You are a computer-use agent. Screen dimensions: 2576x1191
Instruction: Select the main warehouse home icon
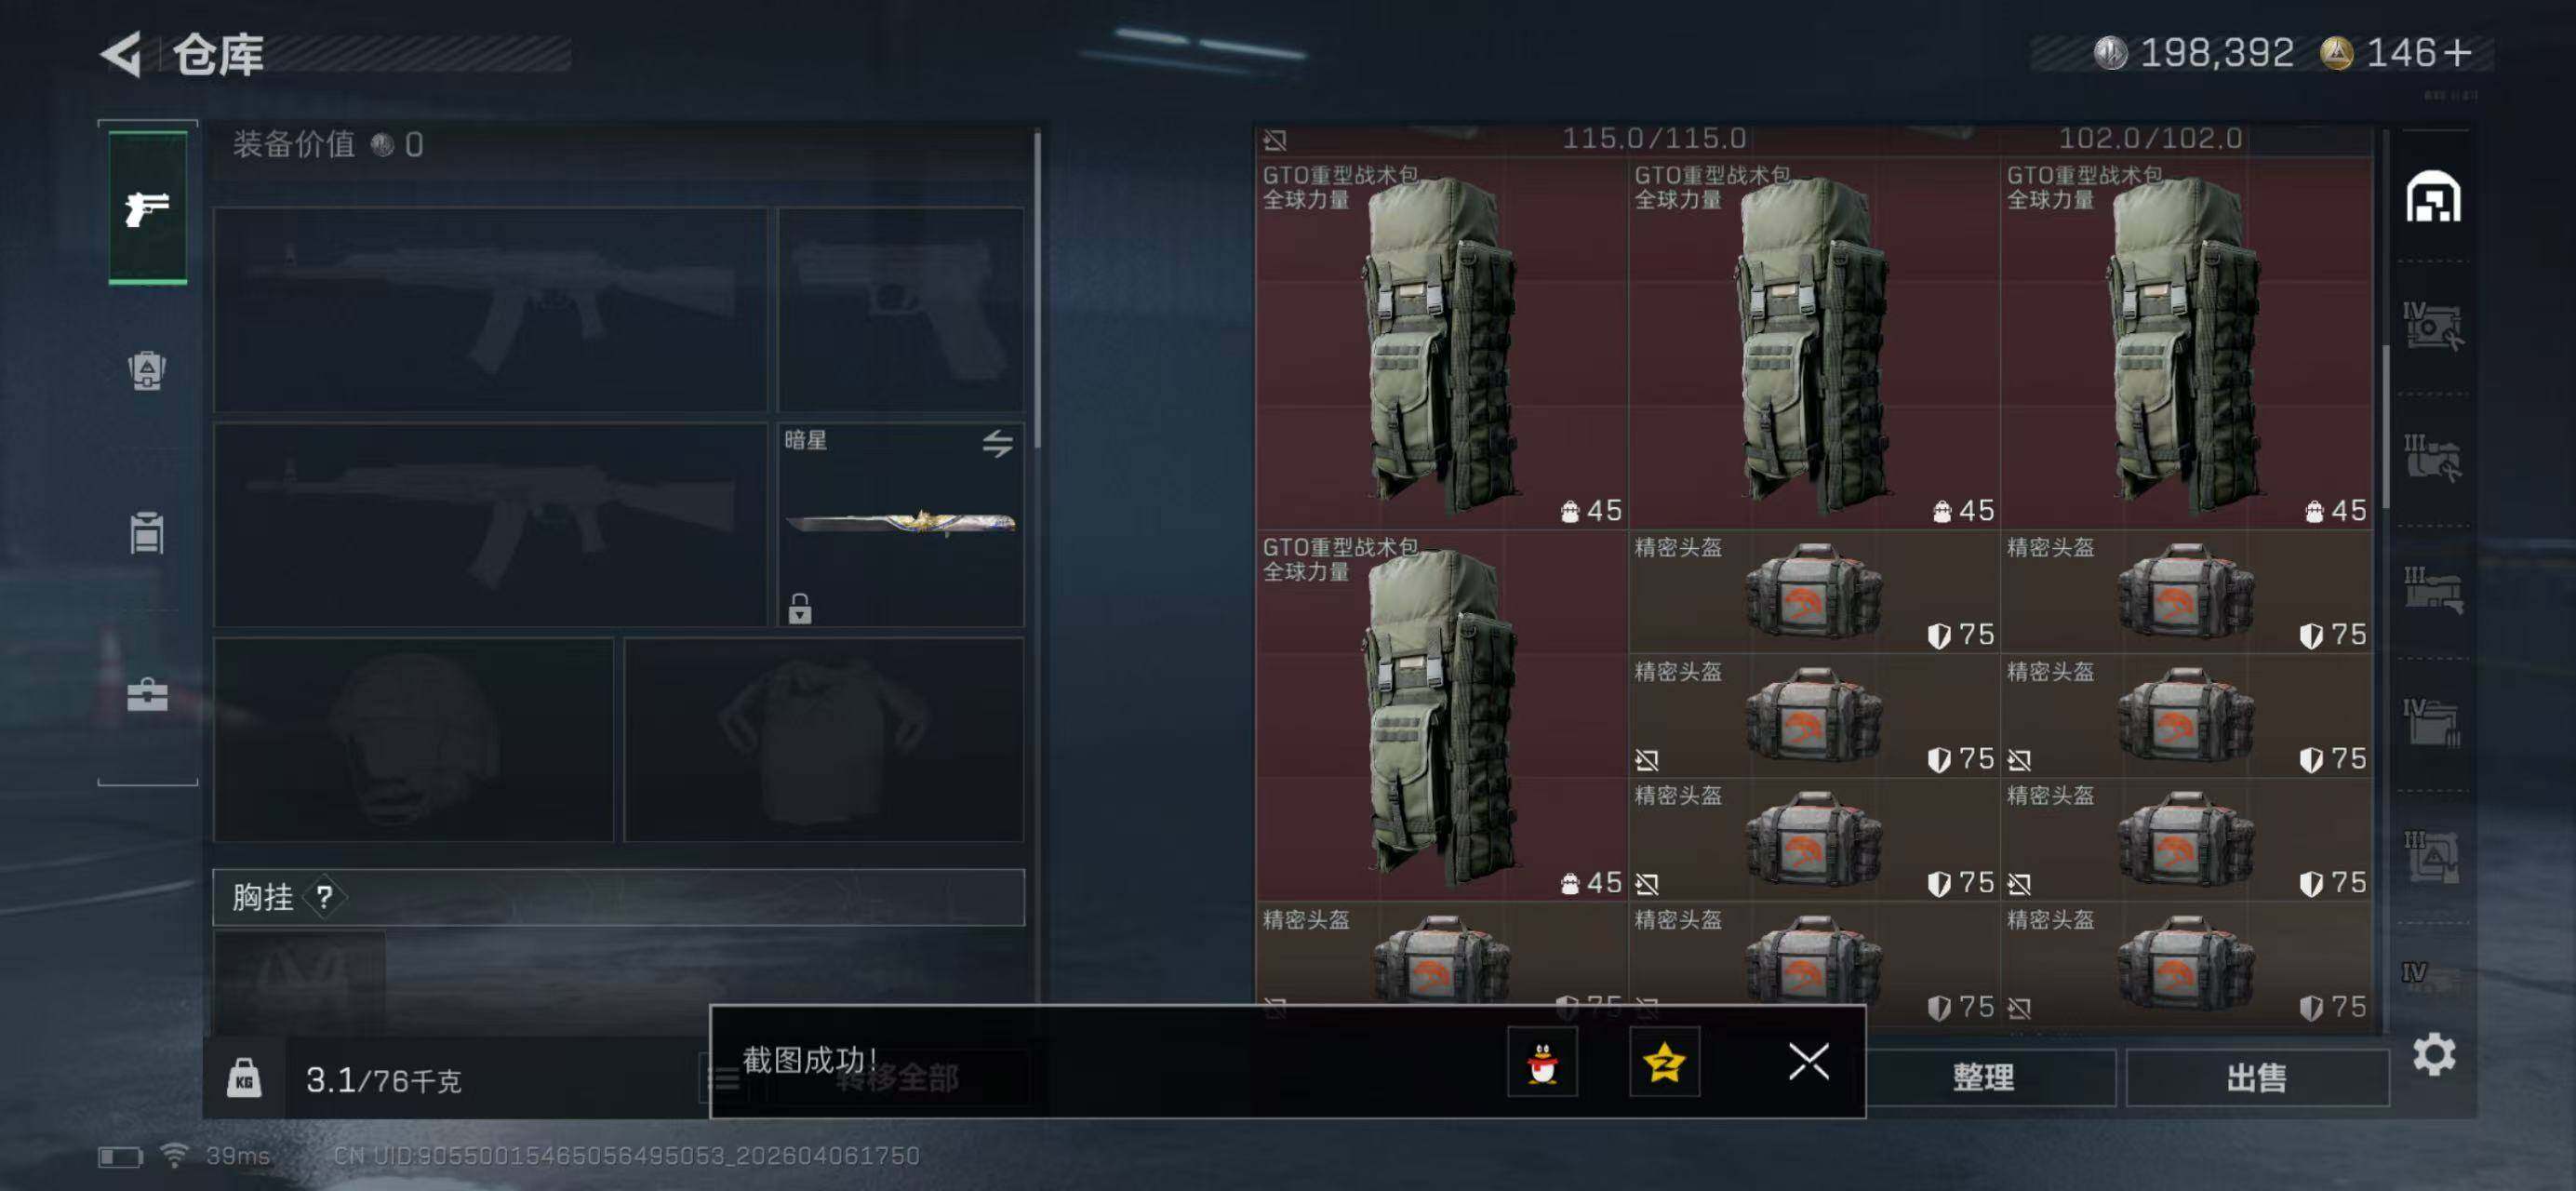(x=2433, y=197)
